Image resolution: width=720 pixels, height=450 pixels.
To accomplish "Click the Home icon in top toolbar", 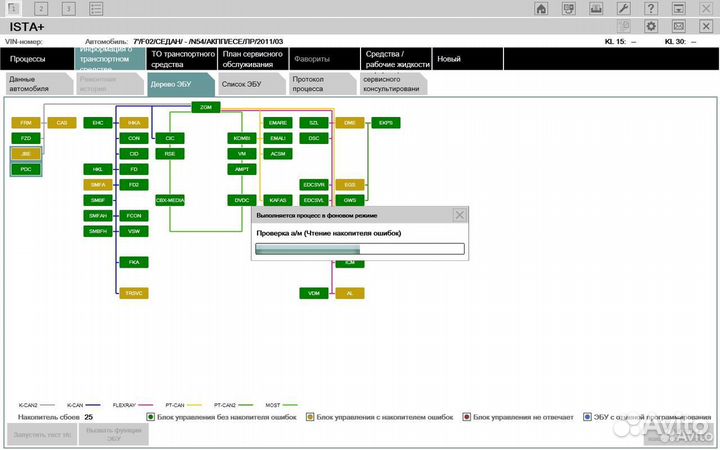I will (x=542, y=9).
